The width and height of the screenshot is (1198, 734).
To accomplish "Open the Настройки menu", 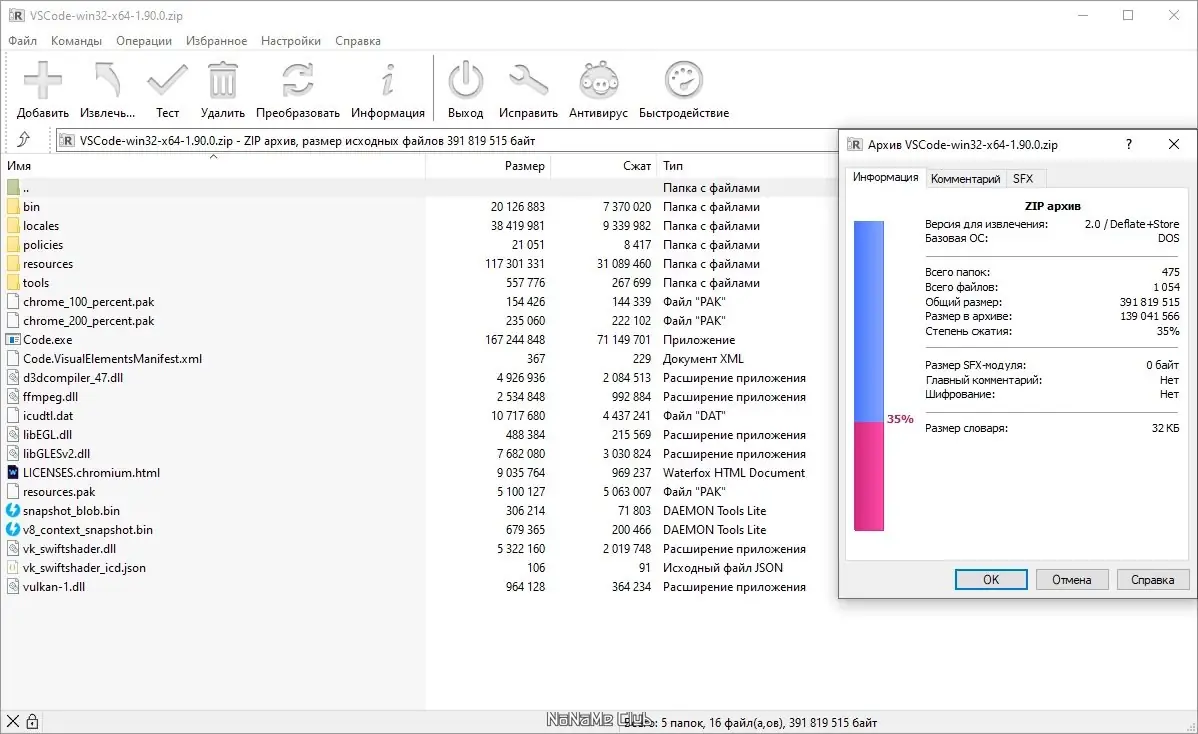I will (x=290, y=41).
